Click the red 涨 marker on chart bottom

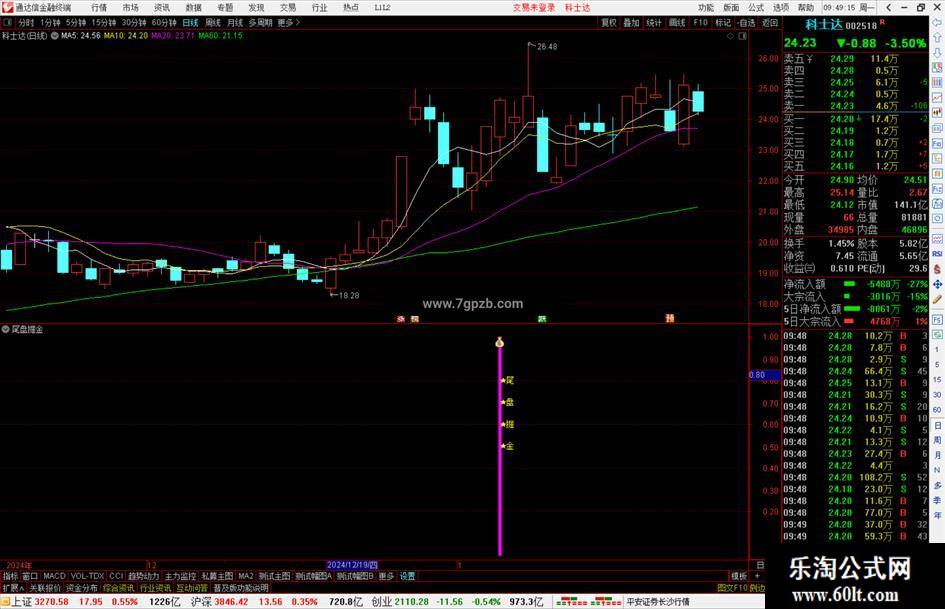pyautogui.click(x=401, y=318)
